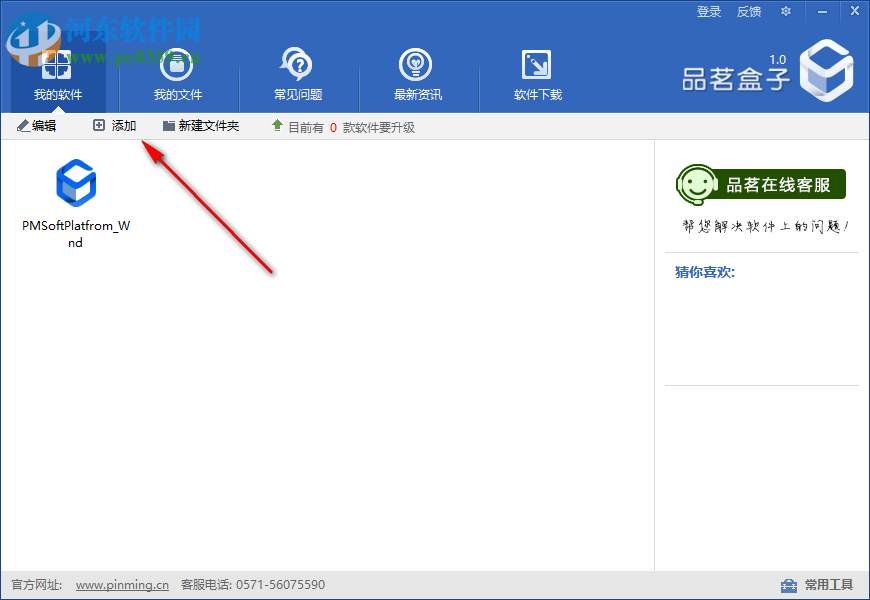Open the settings gear icon
This screenshot has height=600, width=870.
(786, 11)
